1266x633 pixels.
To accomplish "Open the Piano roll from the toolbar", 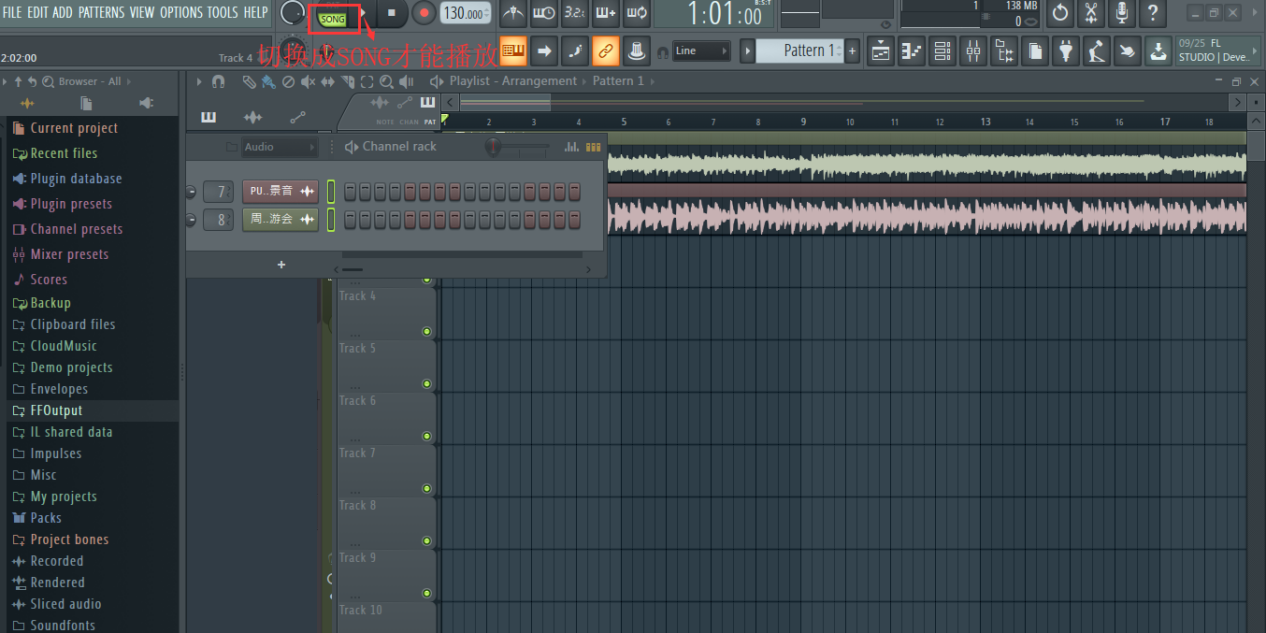I will tap(911, 50).
